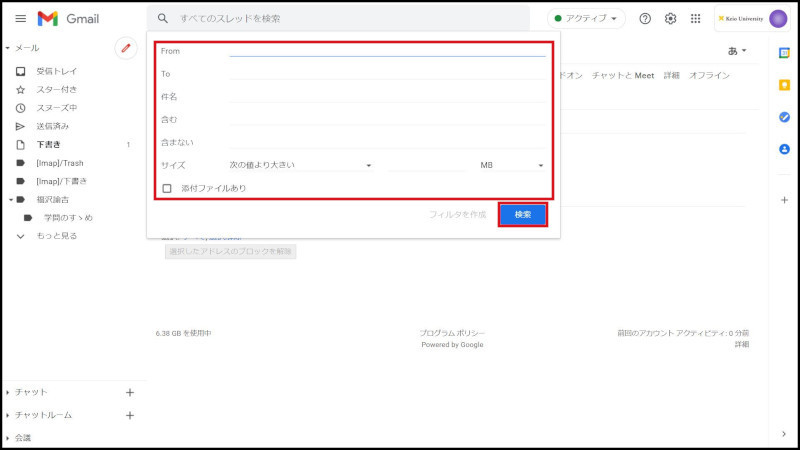800x450 pixels.
Task: Open Google Tasks in side panel
Action: pyautogui.click(x=784, y=117)
